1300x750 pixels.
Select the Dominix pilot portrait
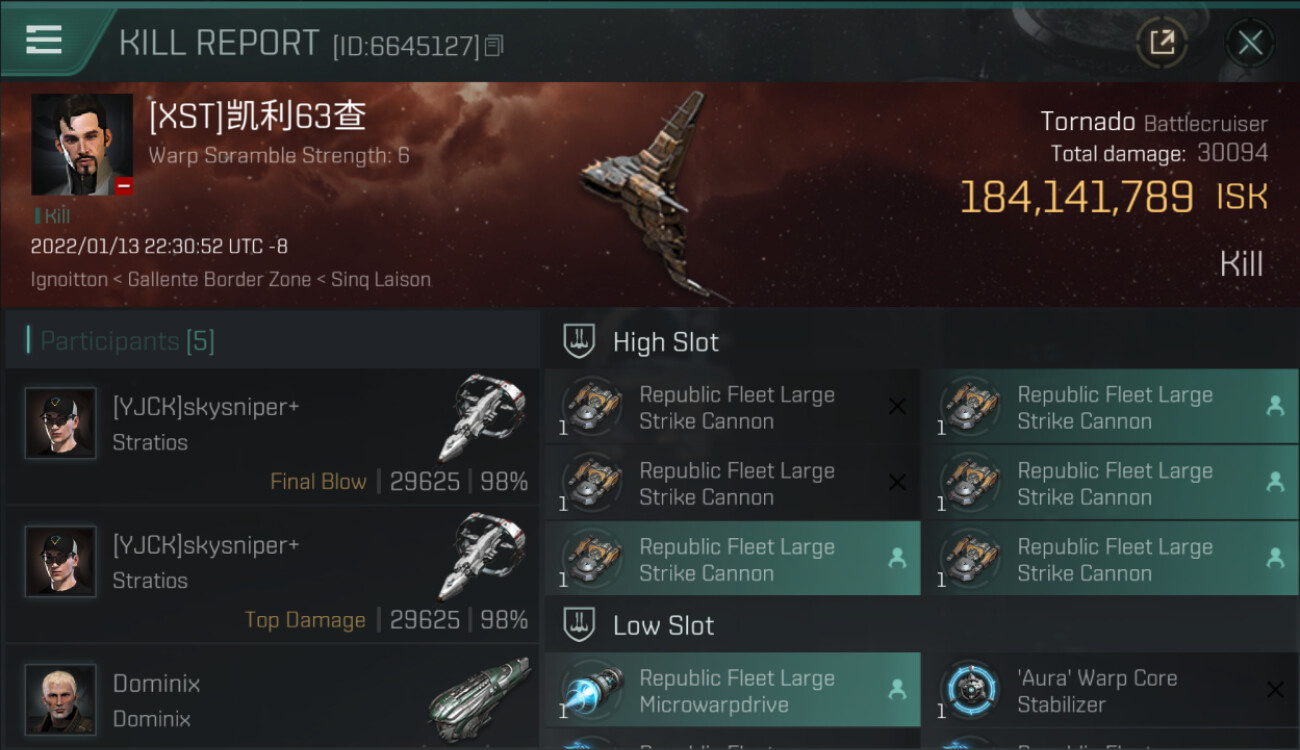[61, 699]
